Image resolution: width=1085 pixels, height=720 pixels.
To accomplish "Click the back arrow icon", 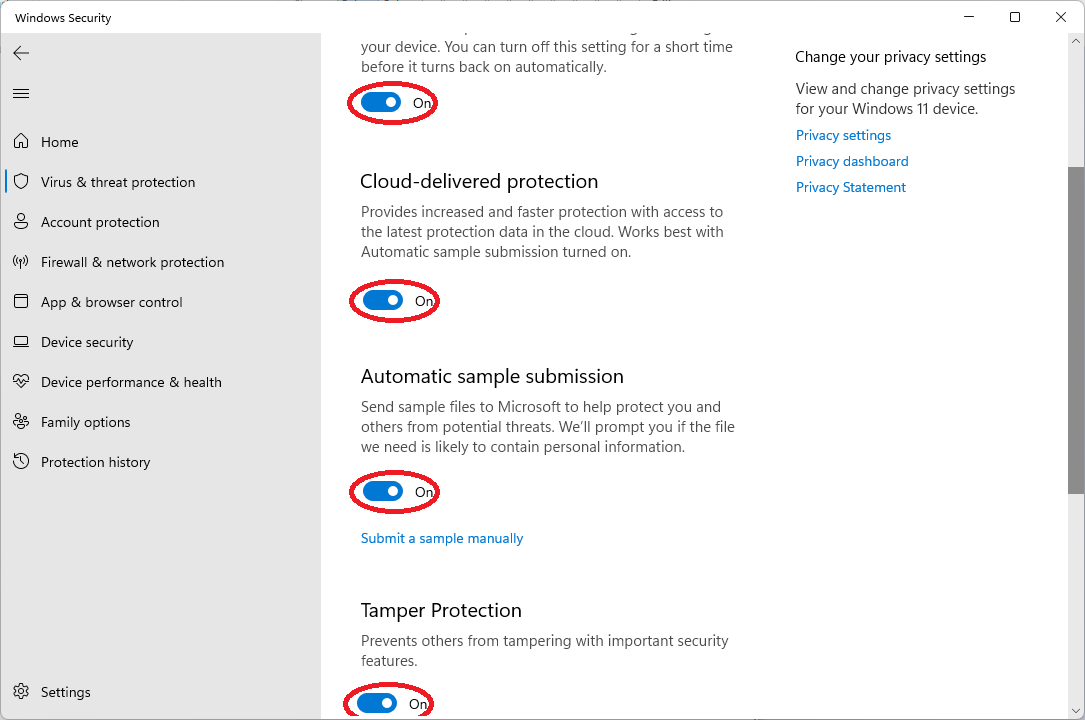I will point(21,53).
